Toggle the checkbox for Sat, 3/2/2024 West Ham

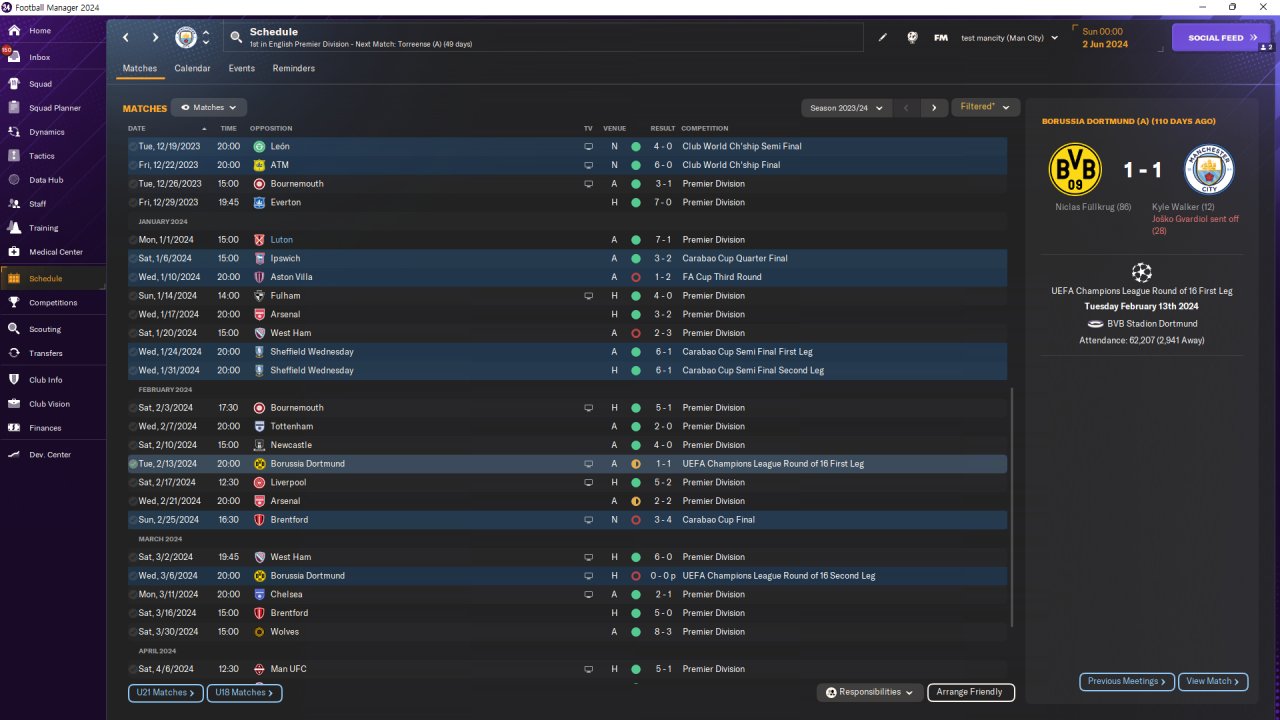[x=133, y=557]
